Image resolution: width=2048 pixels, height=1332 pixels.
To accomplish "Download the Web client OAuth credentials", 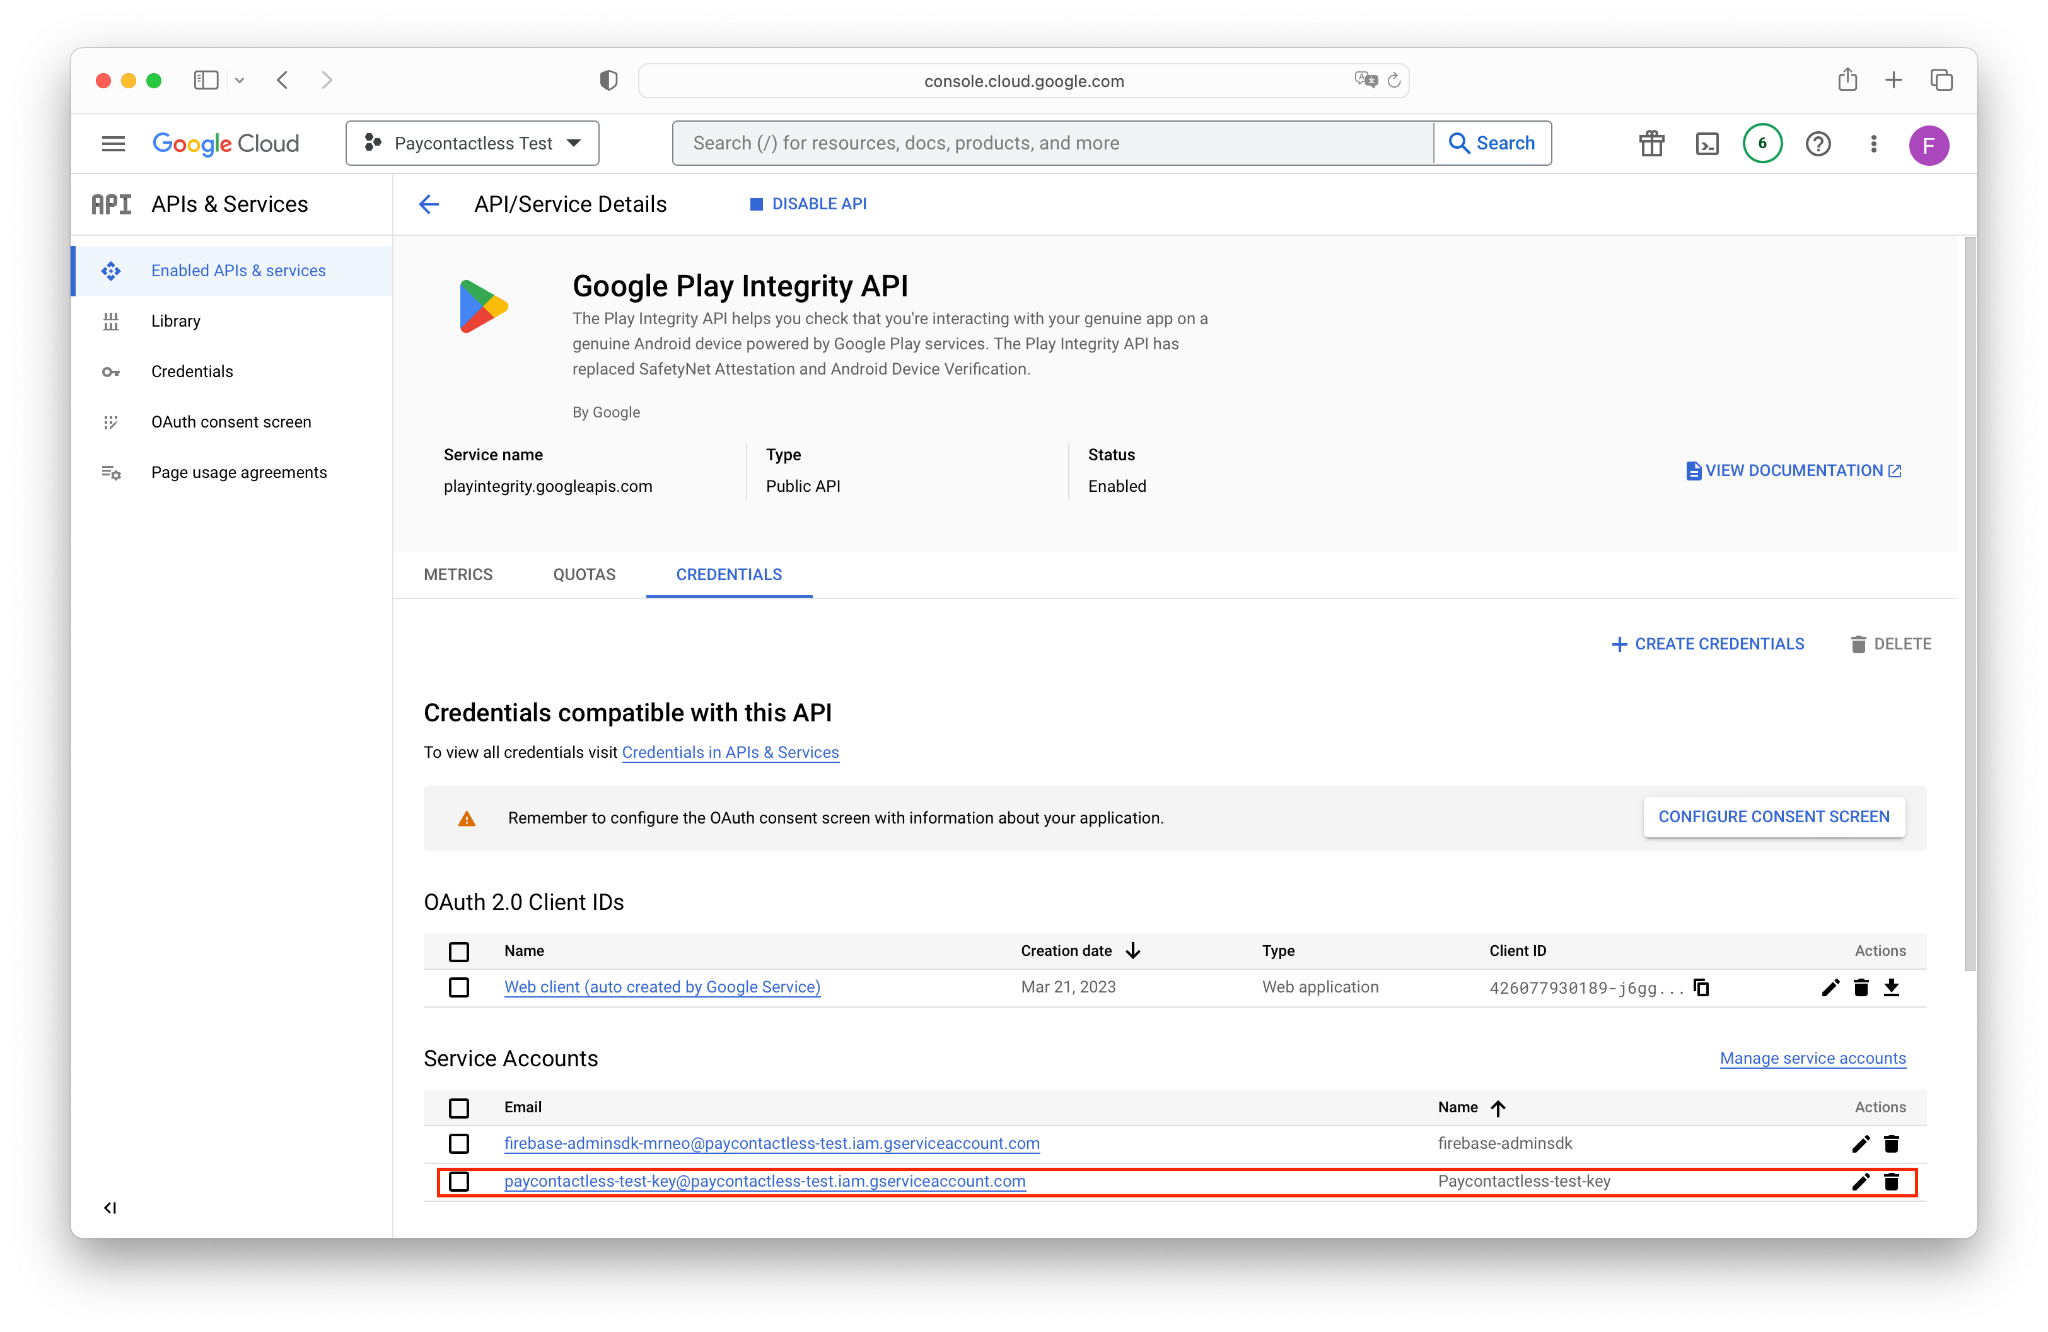I will click(x=1891, y=988).
